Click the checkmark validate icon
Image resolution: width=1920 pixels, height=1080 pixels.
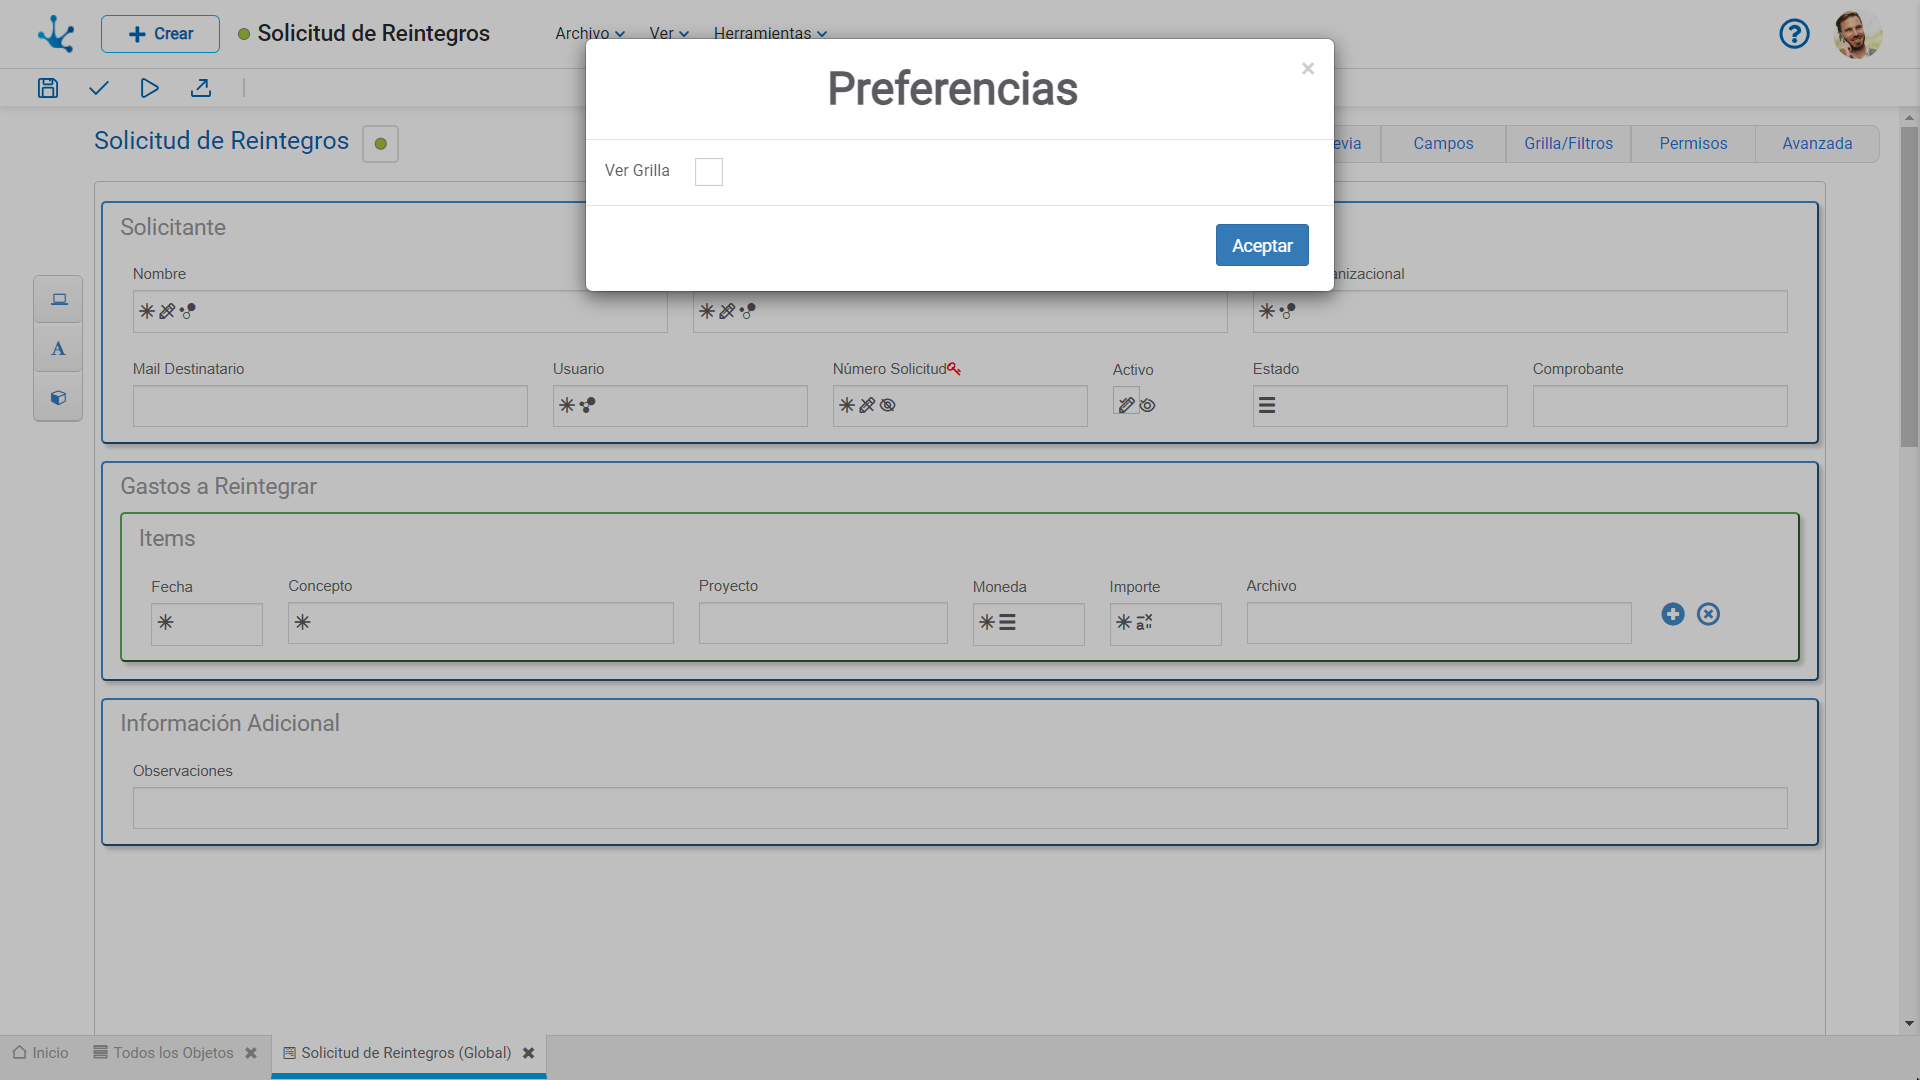click(x=98, y=88)
